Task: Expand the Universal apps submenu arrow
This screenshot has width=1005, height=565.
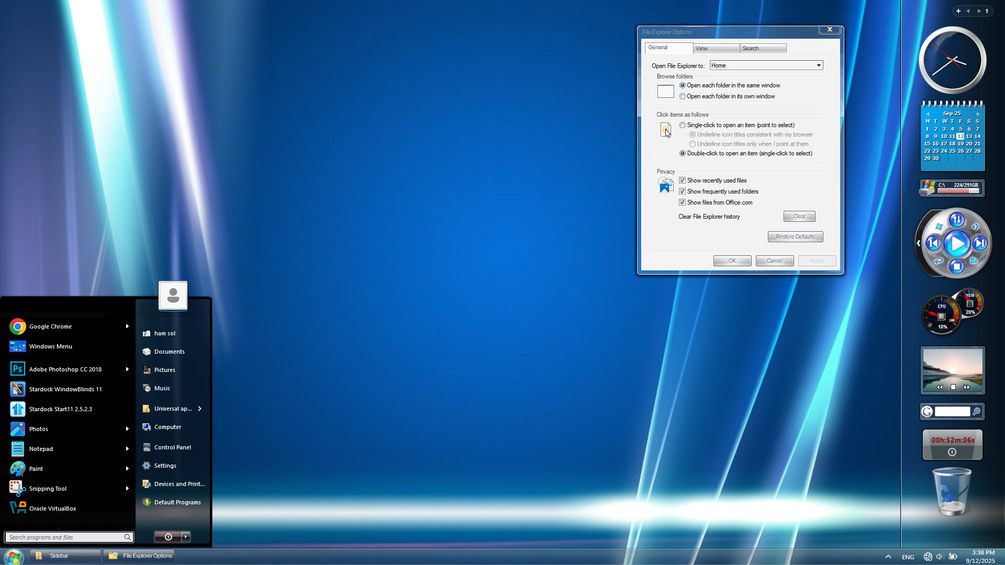Action: [x=199, y=408]
